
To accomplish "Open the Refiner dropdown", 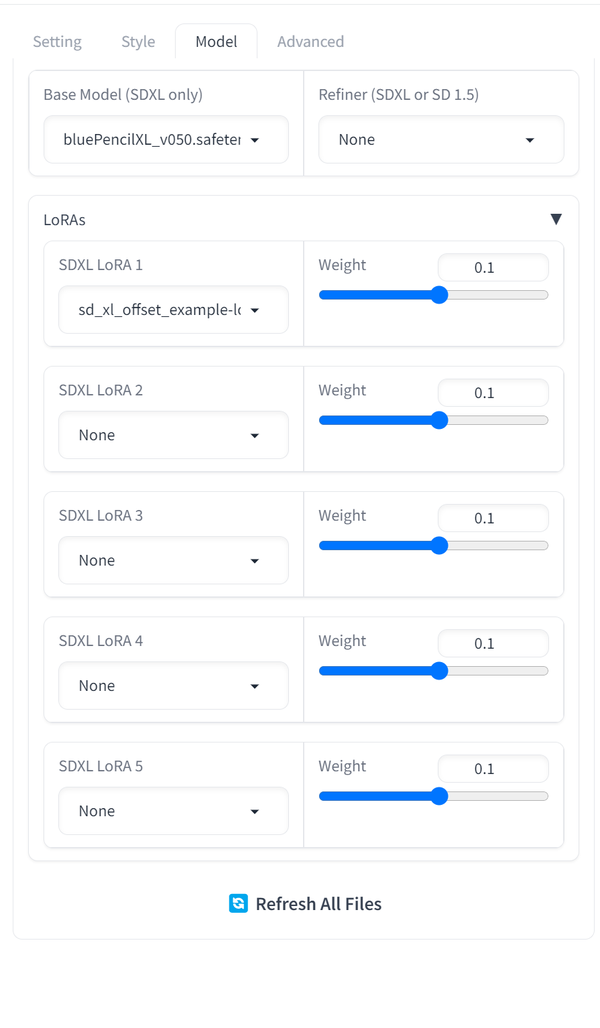I will click(x=443, y=139).
